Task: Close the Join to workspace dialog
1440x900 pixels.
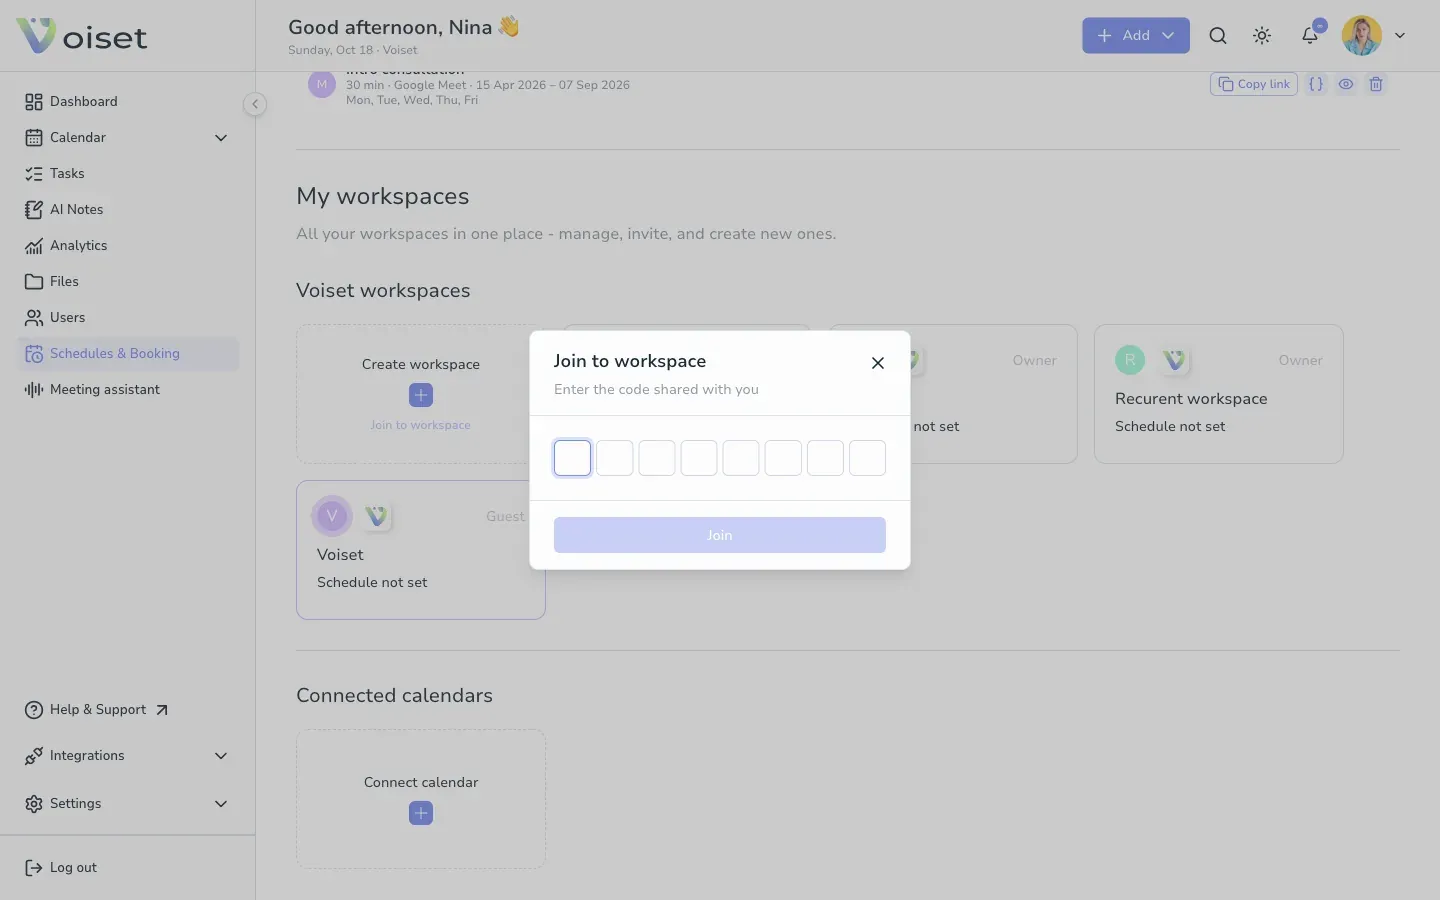Action: 878,363
